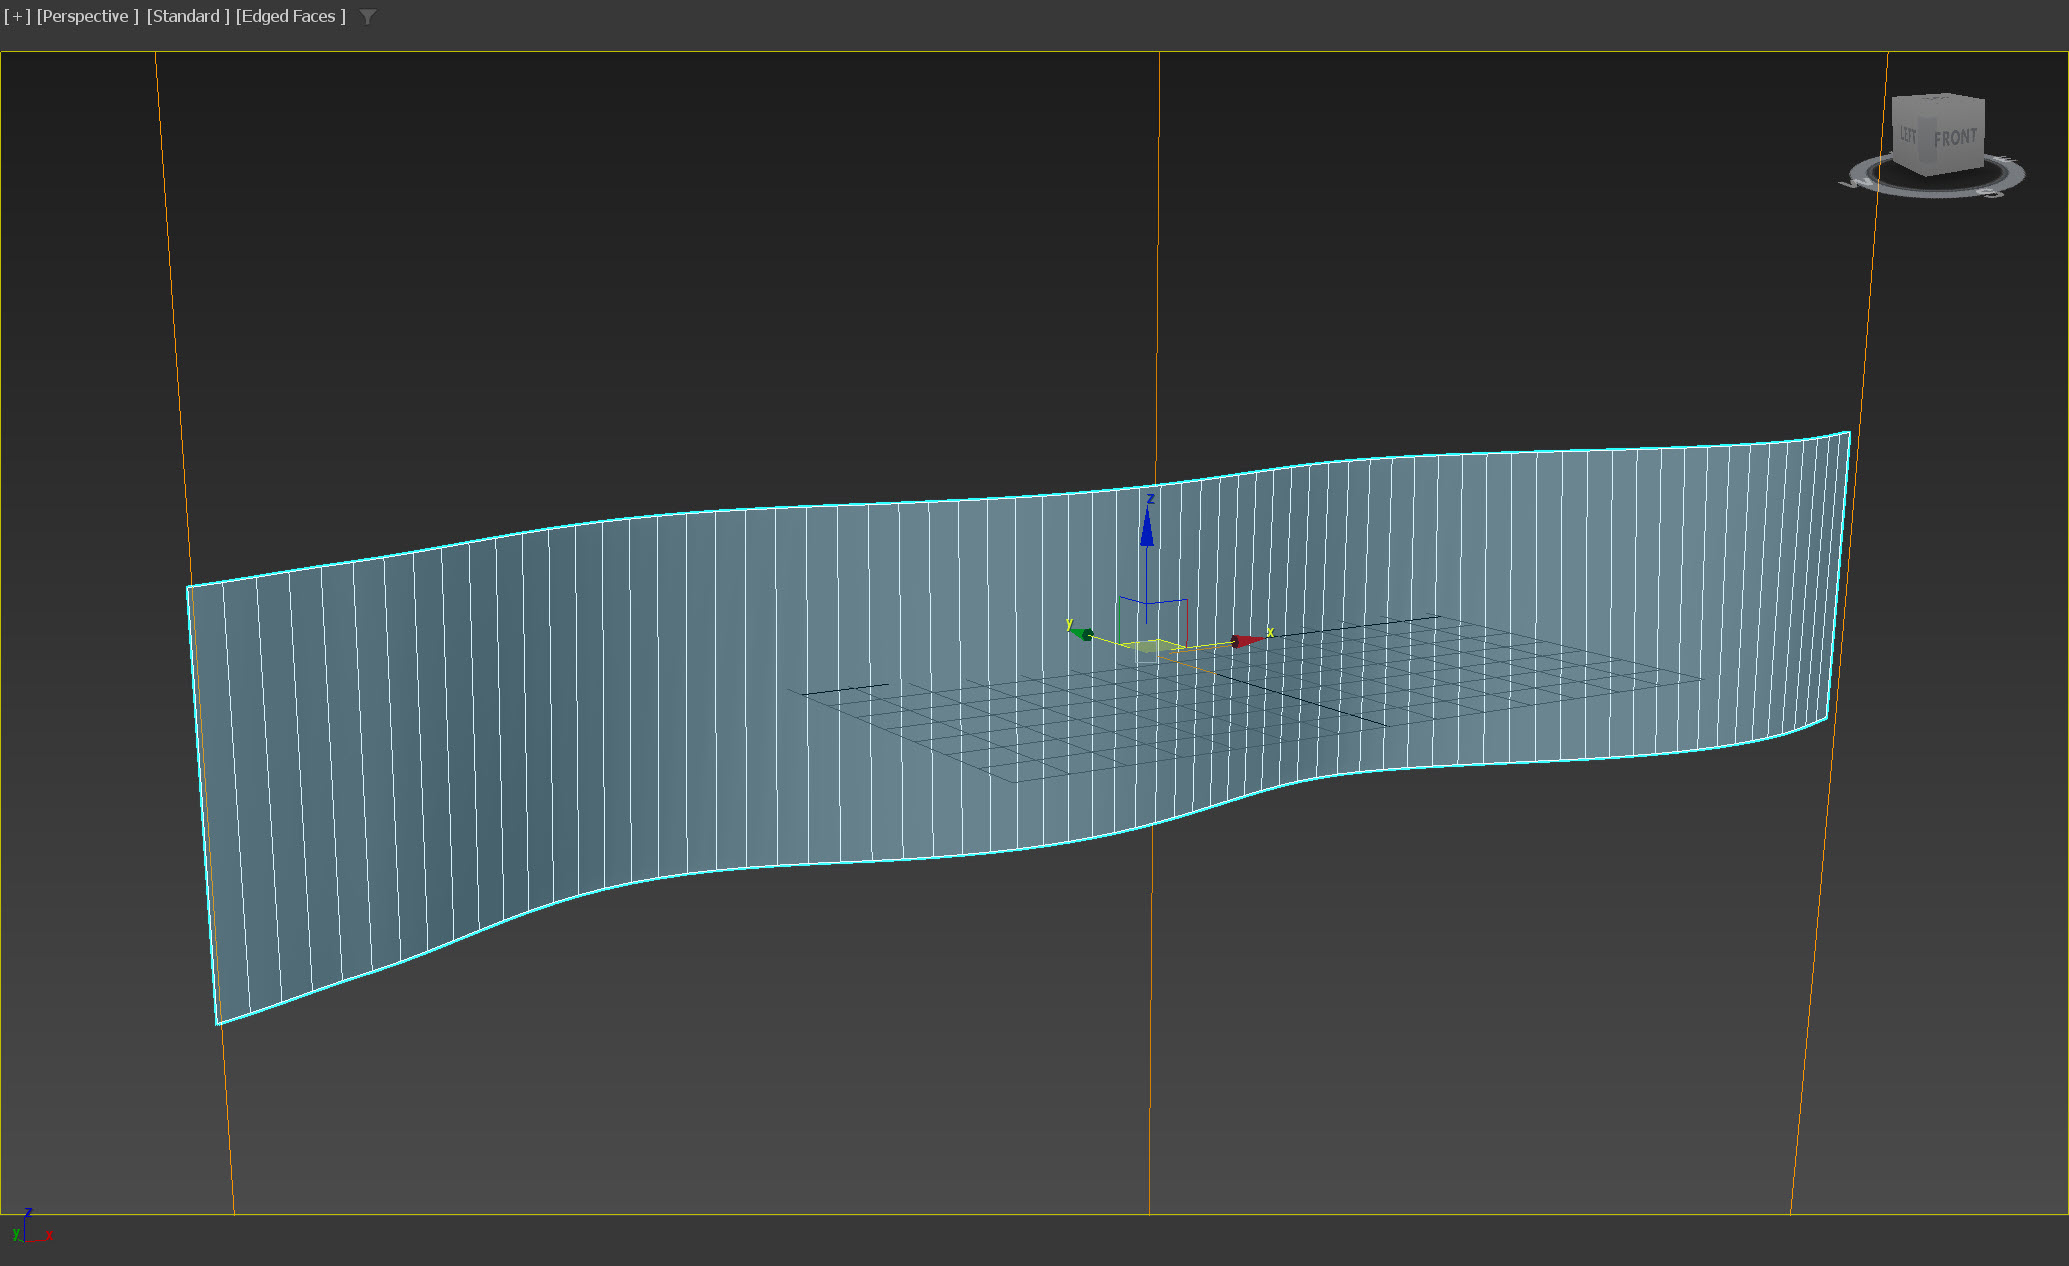Screen dimensions: 2069x1266
Task: Open the Perspective point-of-view menu
Action: 87,17
